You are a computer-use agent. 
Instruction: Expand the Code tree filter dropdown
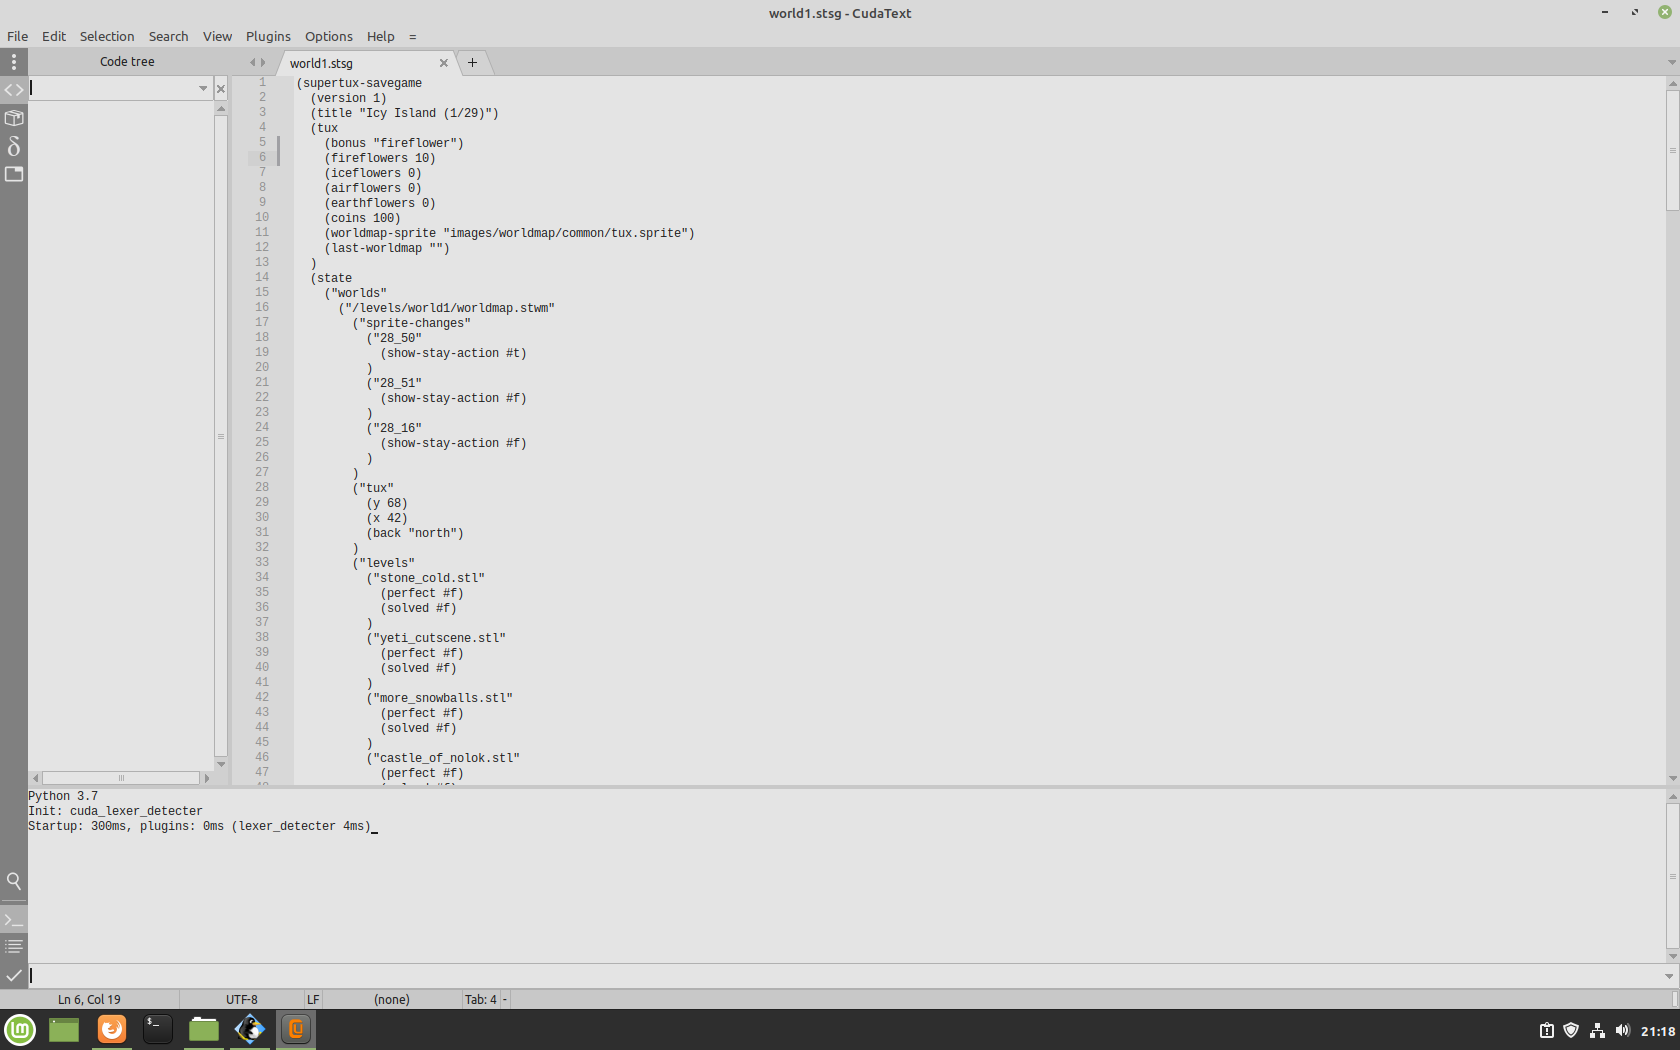click(x=203, y=89)
